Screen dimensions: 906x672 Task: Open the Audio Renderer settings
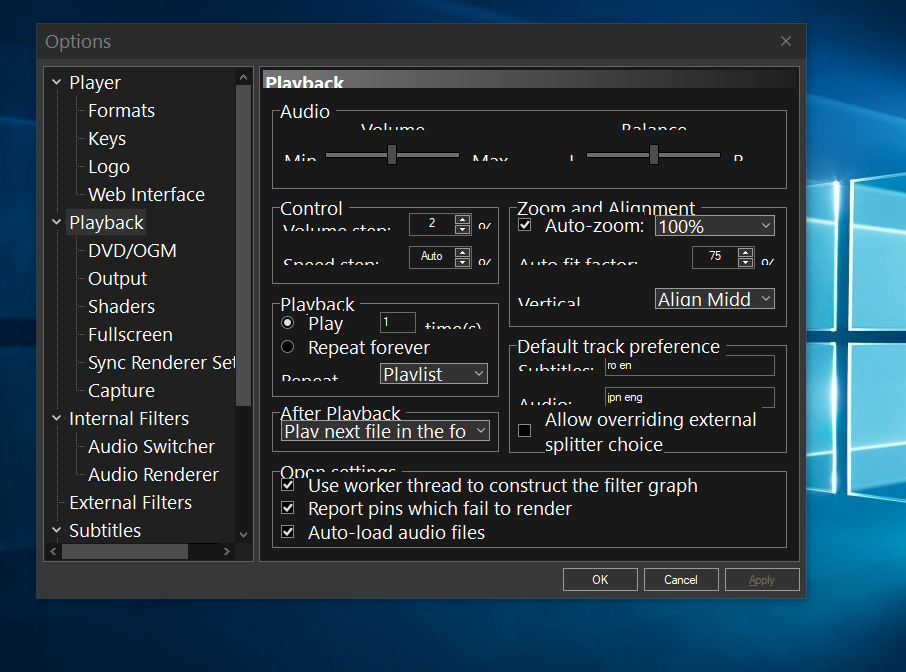152,474
